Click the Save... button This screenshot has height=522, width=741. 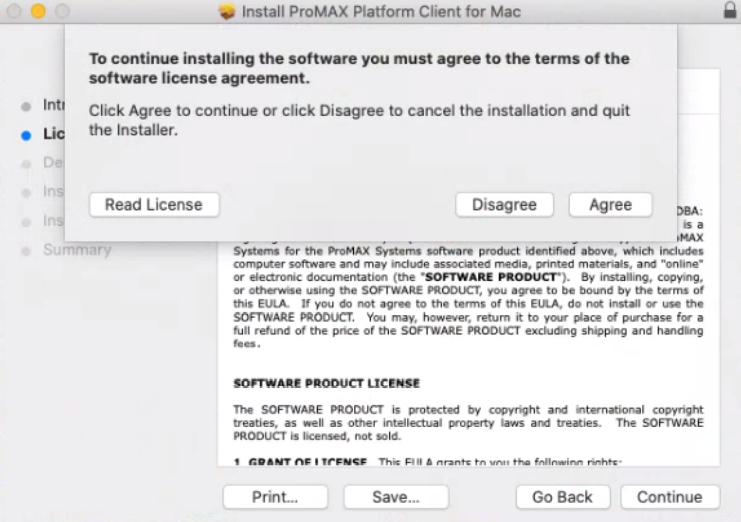pos(396,497)
